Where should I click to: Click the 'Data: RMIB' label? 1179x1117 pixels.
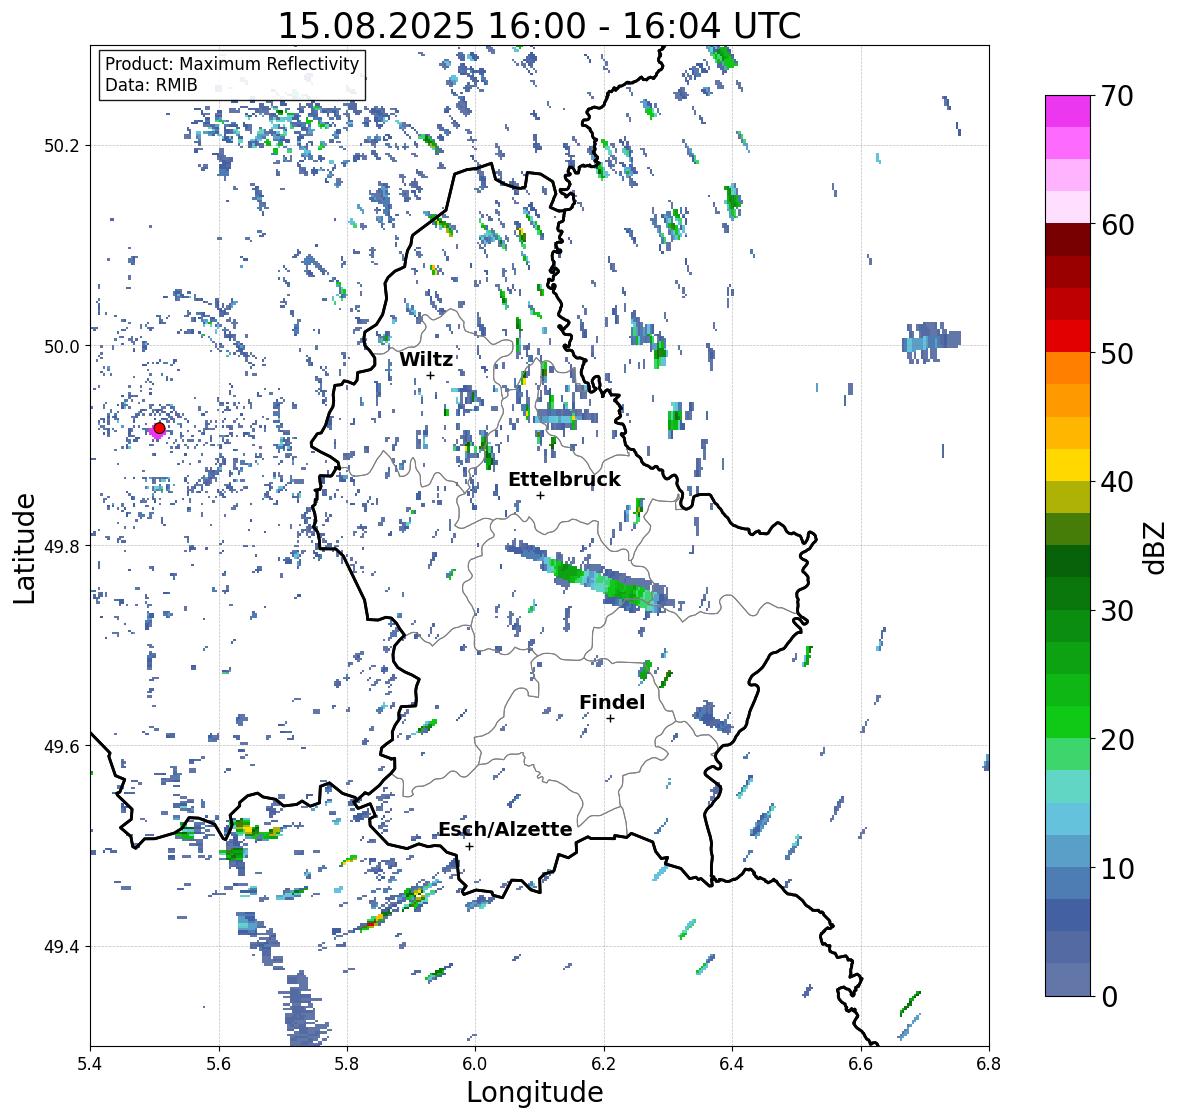[x=151, y=85]
